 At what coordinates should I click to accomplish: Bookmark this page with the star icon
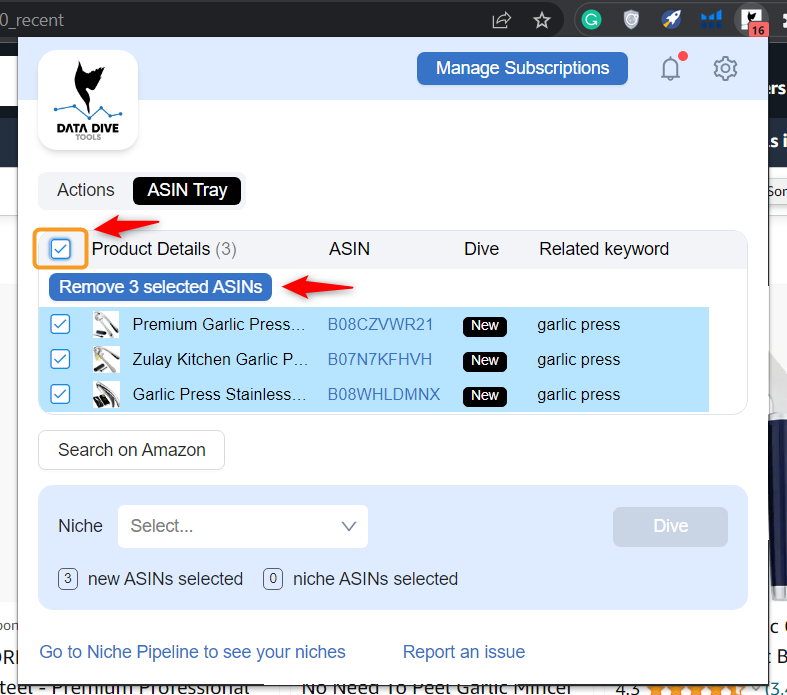click(542, 21)
